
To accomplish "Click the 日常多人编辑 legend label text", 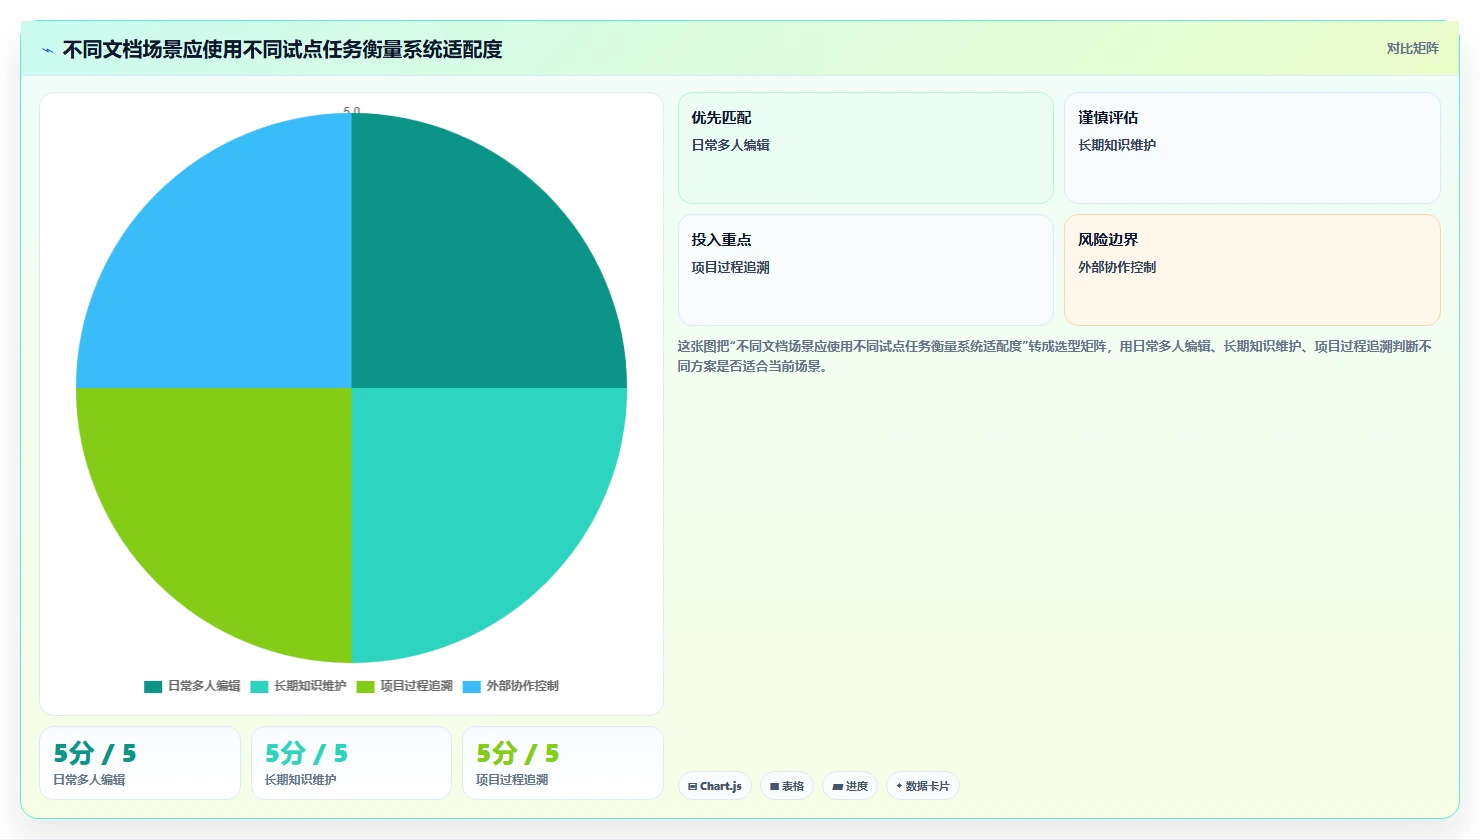I will pos(204,686).
